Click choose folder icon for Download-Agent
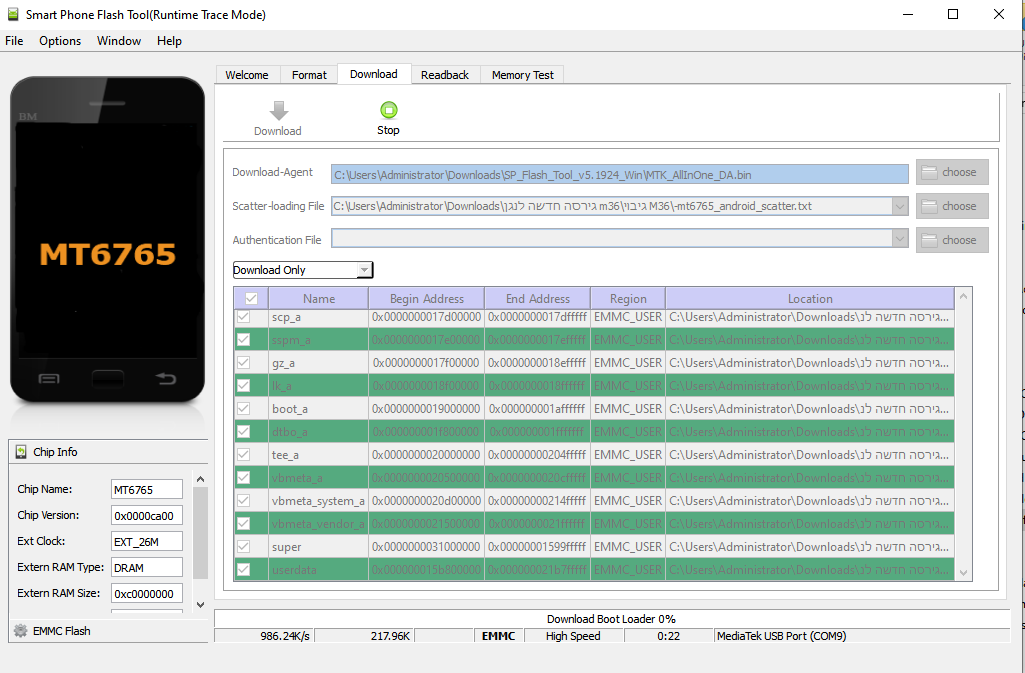Viewport: 1025px width, 673px height. point(930,172)
